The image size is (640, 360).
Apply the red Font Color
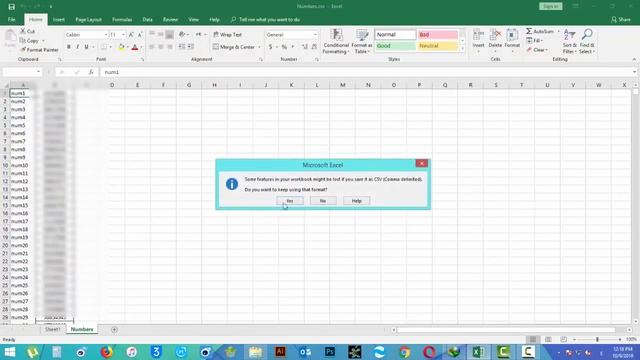(135, 47)
